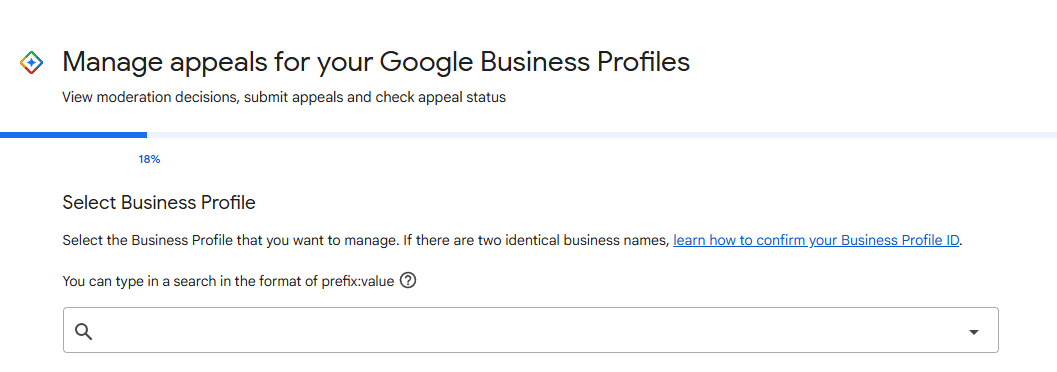Click the question mark help icon
This screenshot has height=372, width=1057.
tap(408, 280)
